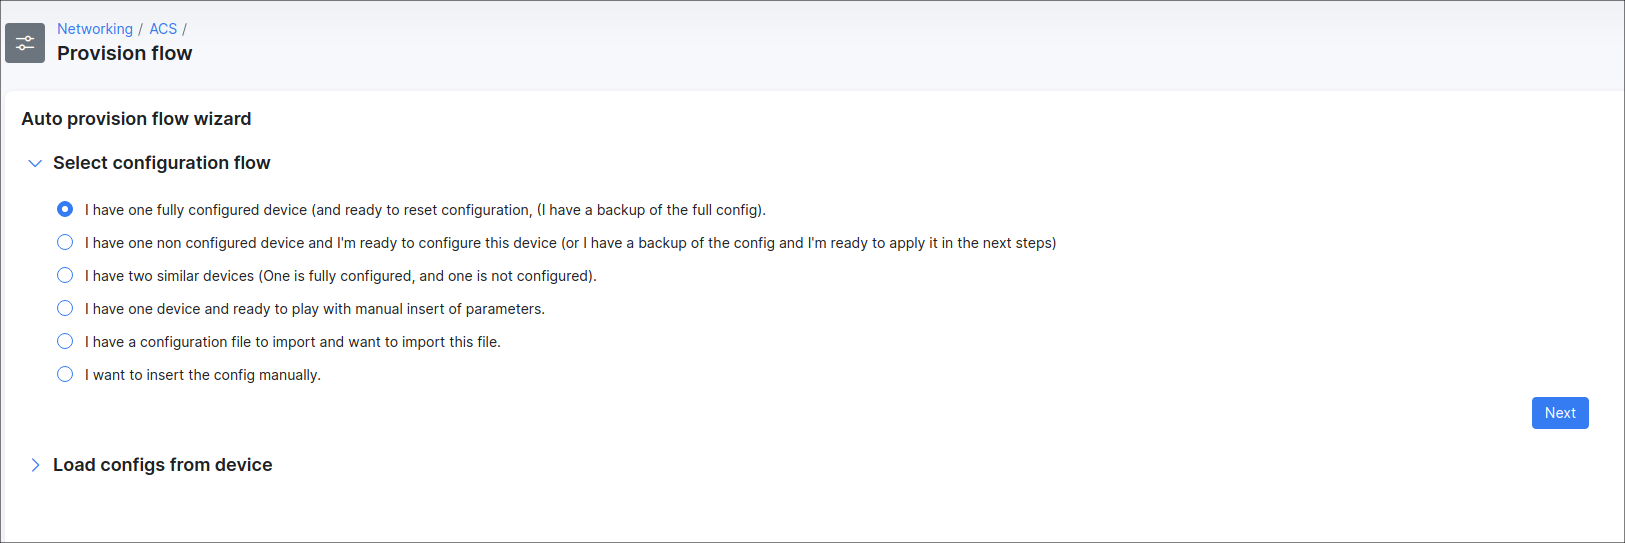Viewport: 1625px width, 543px height.
Task: Select the two similar devices radio option
Action: [65, 275]
